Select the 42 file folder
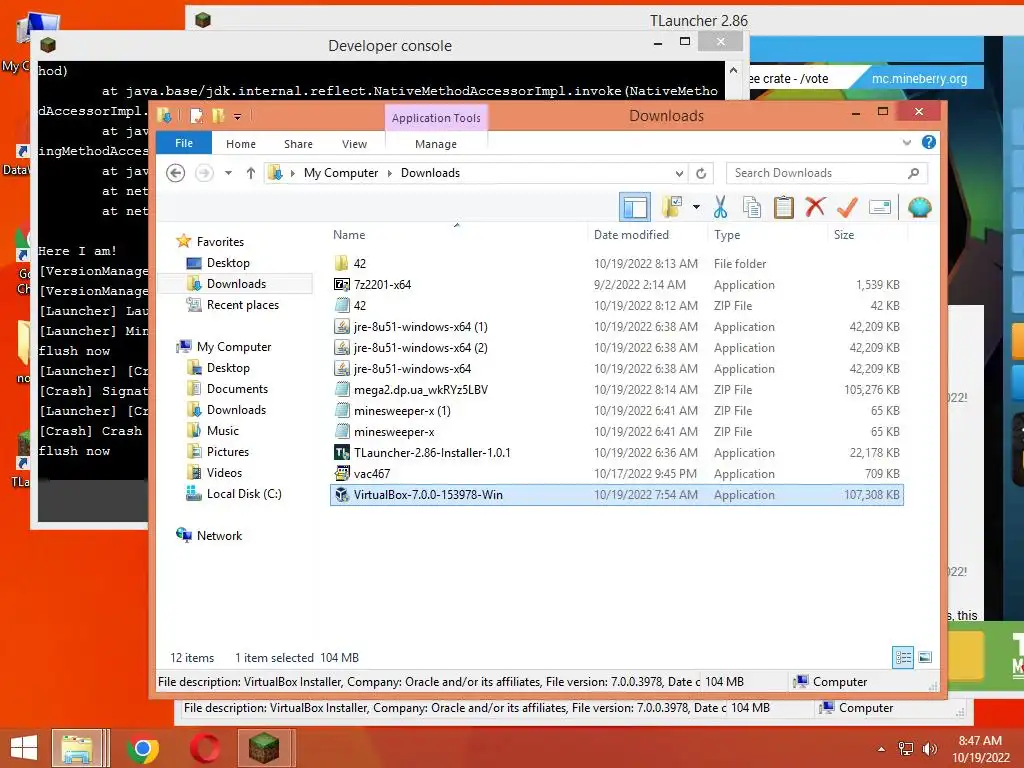Screen dimensions: 1024x768 click(x=616, y=264)
